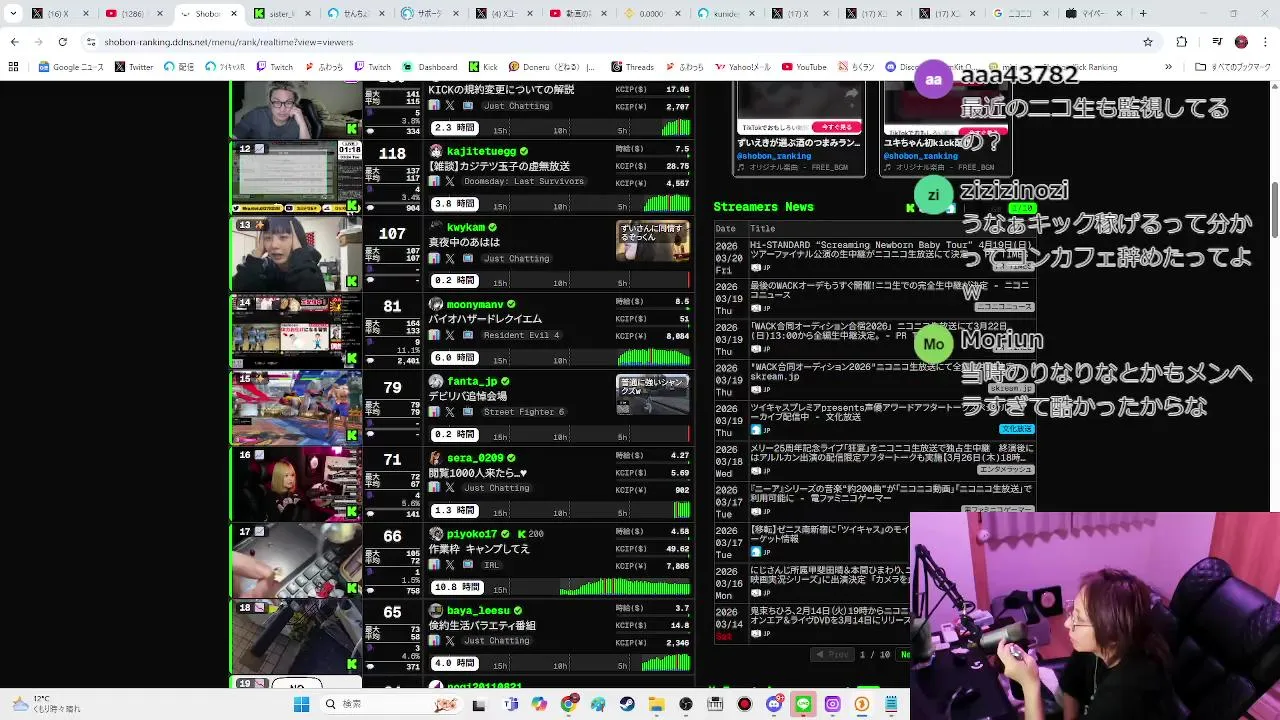Show more bookmarks with the overflow chevron
Screen dimensions: 1280x720
1168,67
